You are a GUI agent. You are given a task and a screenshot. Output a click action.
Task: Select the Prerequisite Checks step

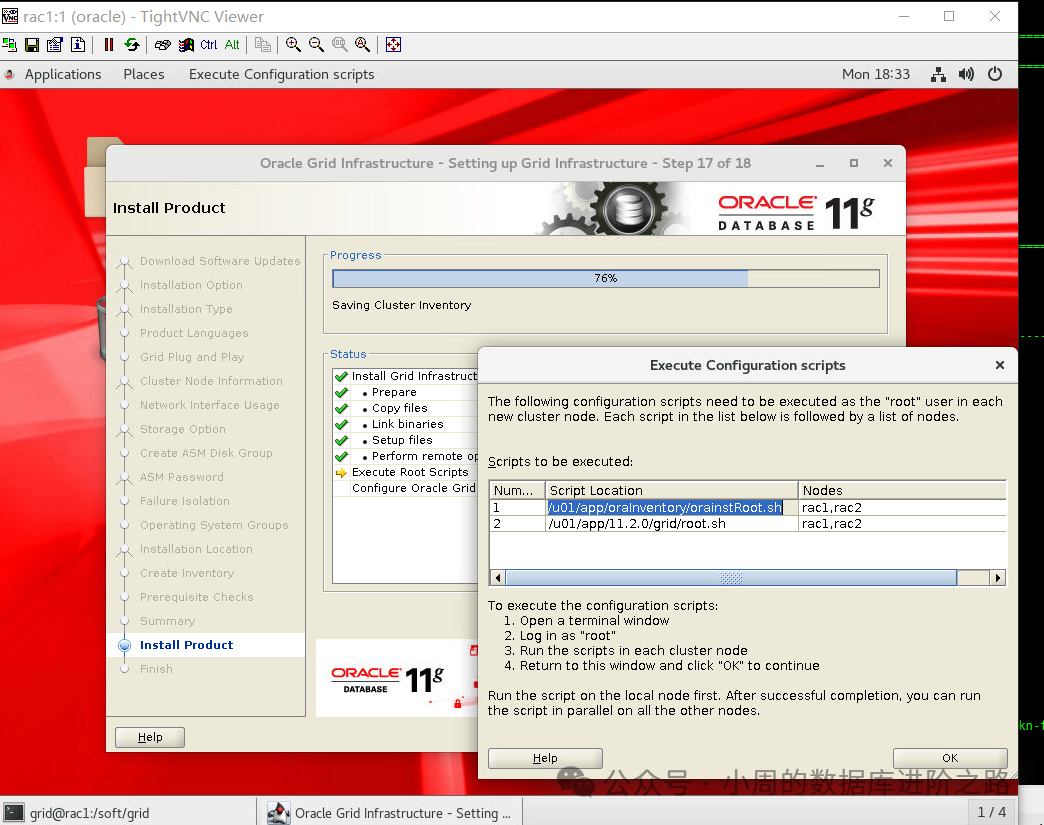(196, 597)
